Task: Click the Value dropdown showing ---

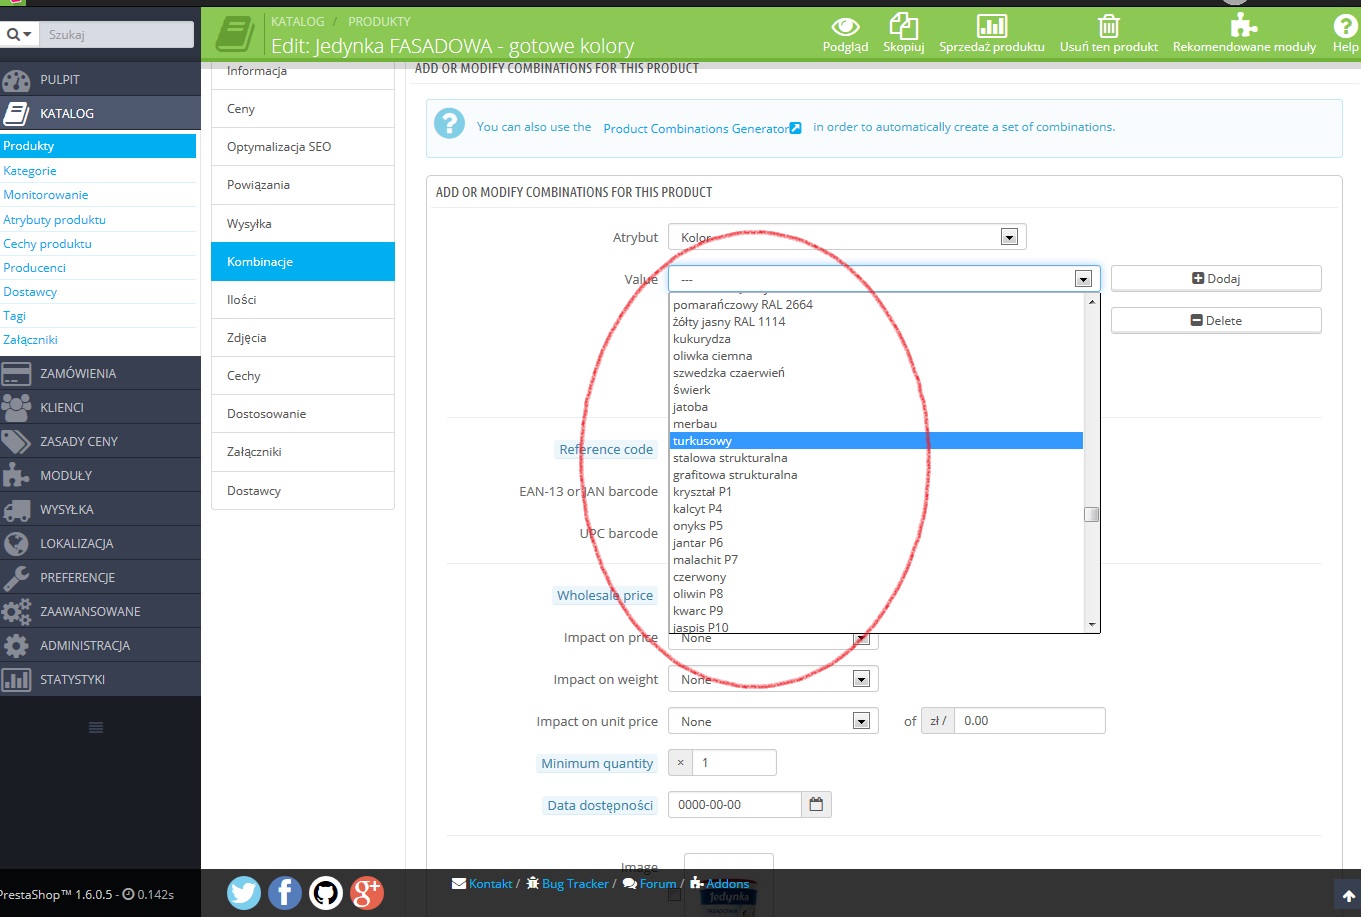Action: (x=884, y=279)
